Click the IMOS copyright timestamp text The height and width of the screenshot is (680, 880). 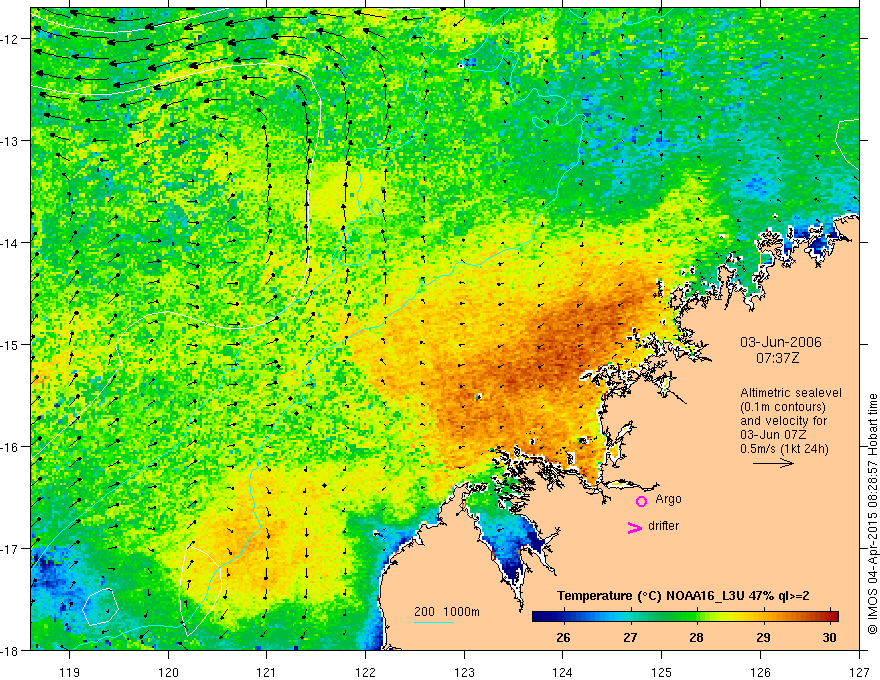point(872,513)
